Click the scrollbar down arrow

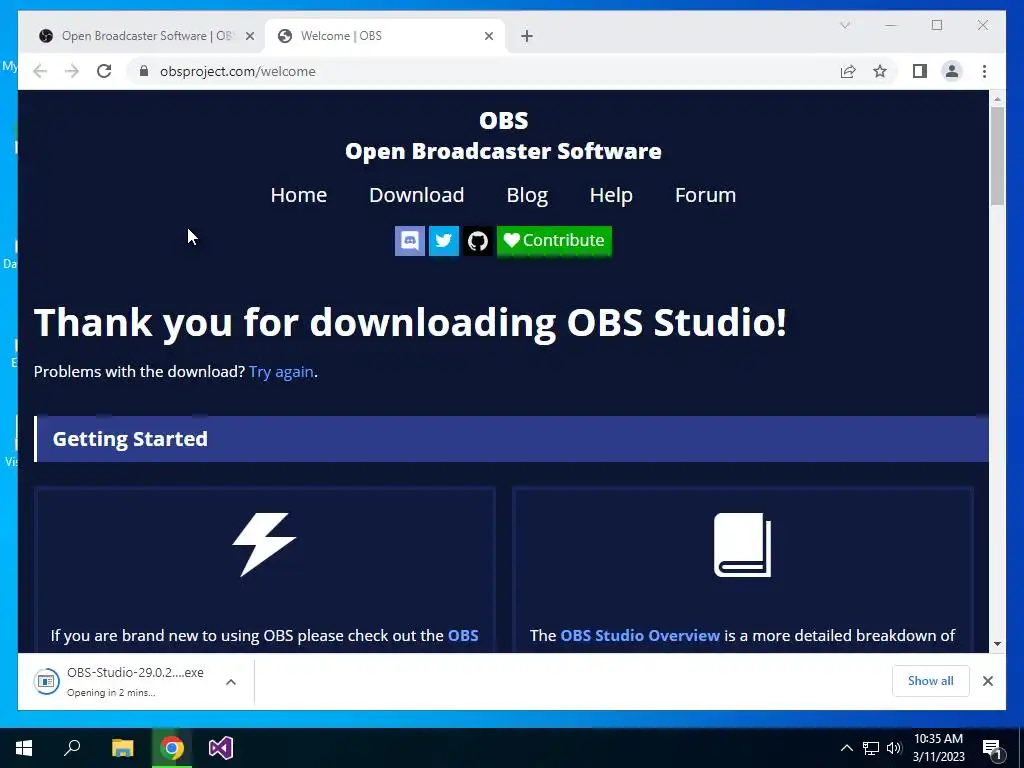tap(997, 644)
